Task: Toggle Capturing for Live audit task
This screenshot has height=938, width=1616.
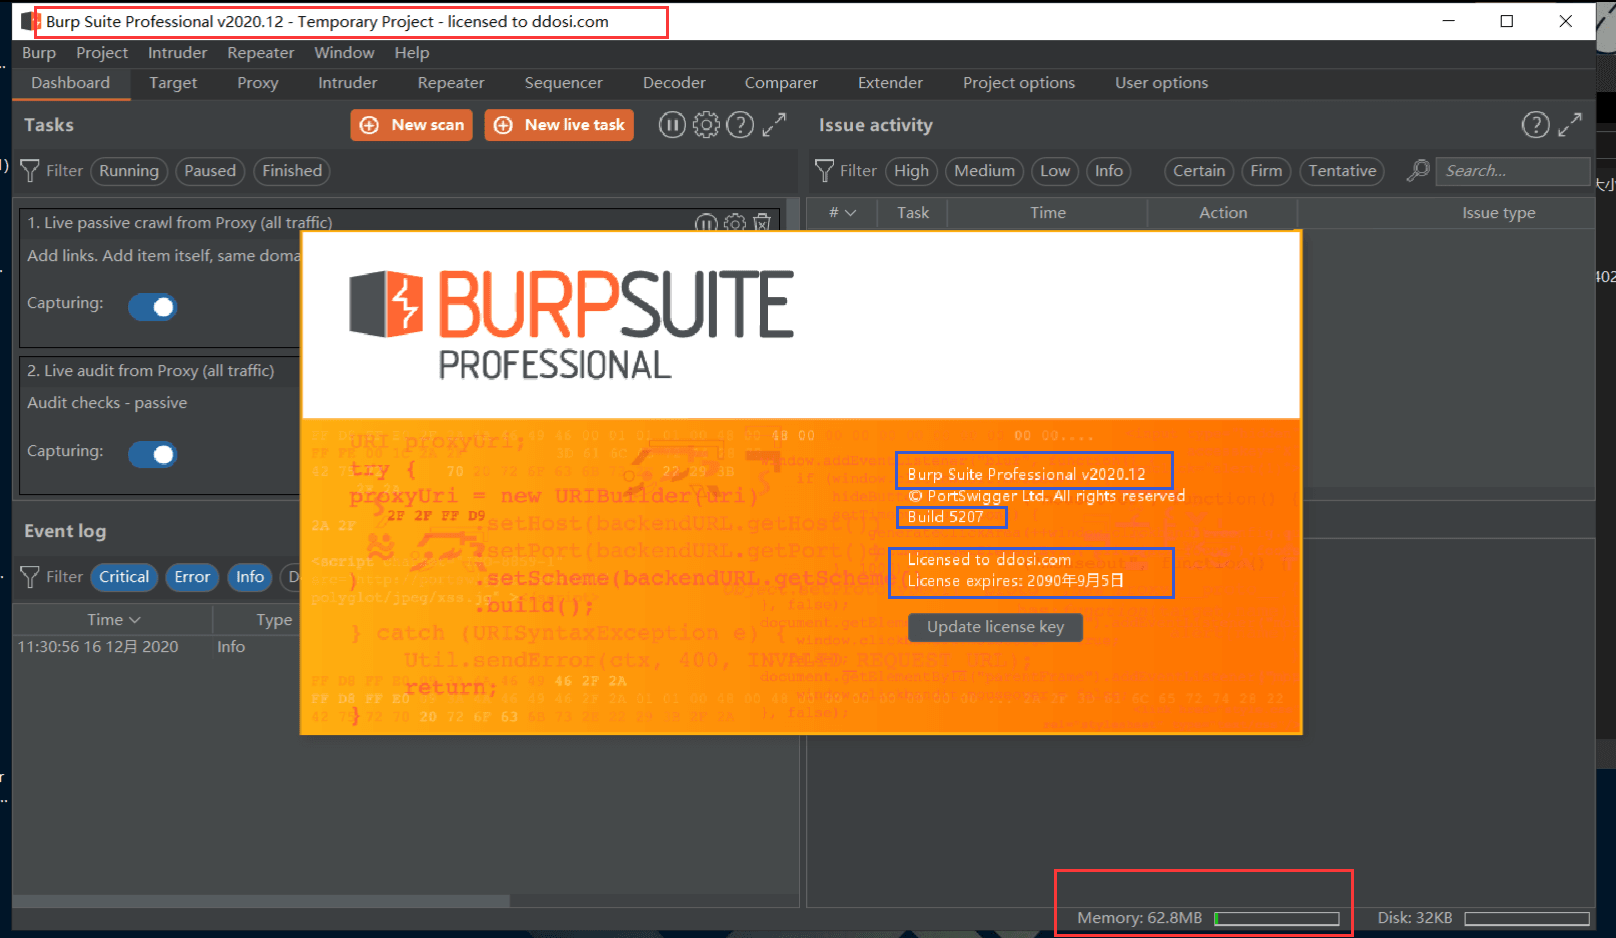Action: click(x=153, y=454)
